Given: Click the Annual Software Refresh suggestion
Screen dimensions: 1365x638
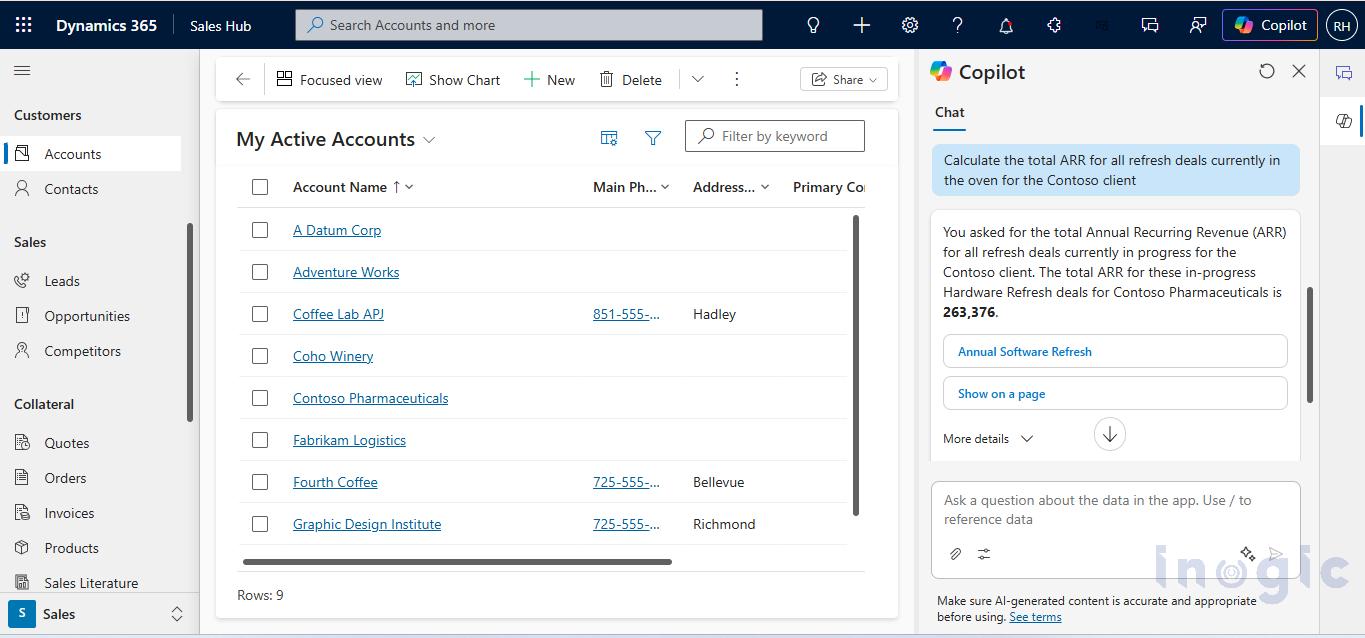Looking at the screenshot, I should 1115,351.
